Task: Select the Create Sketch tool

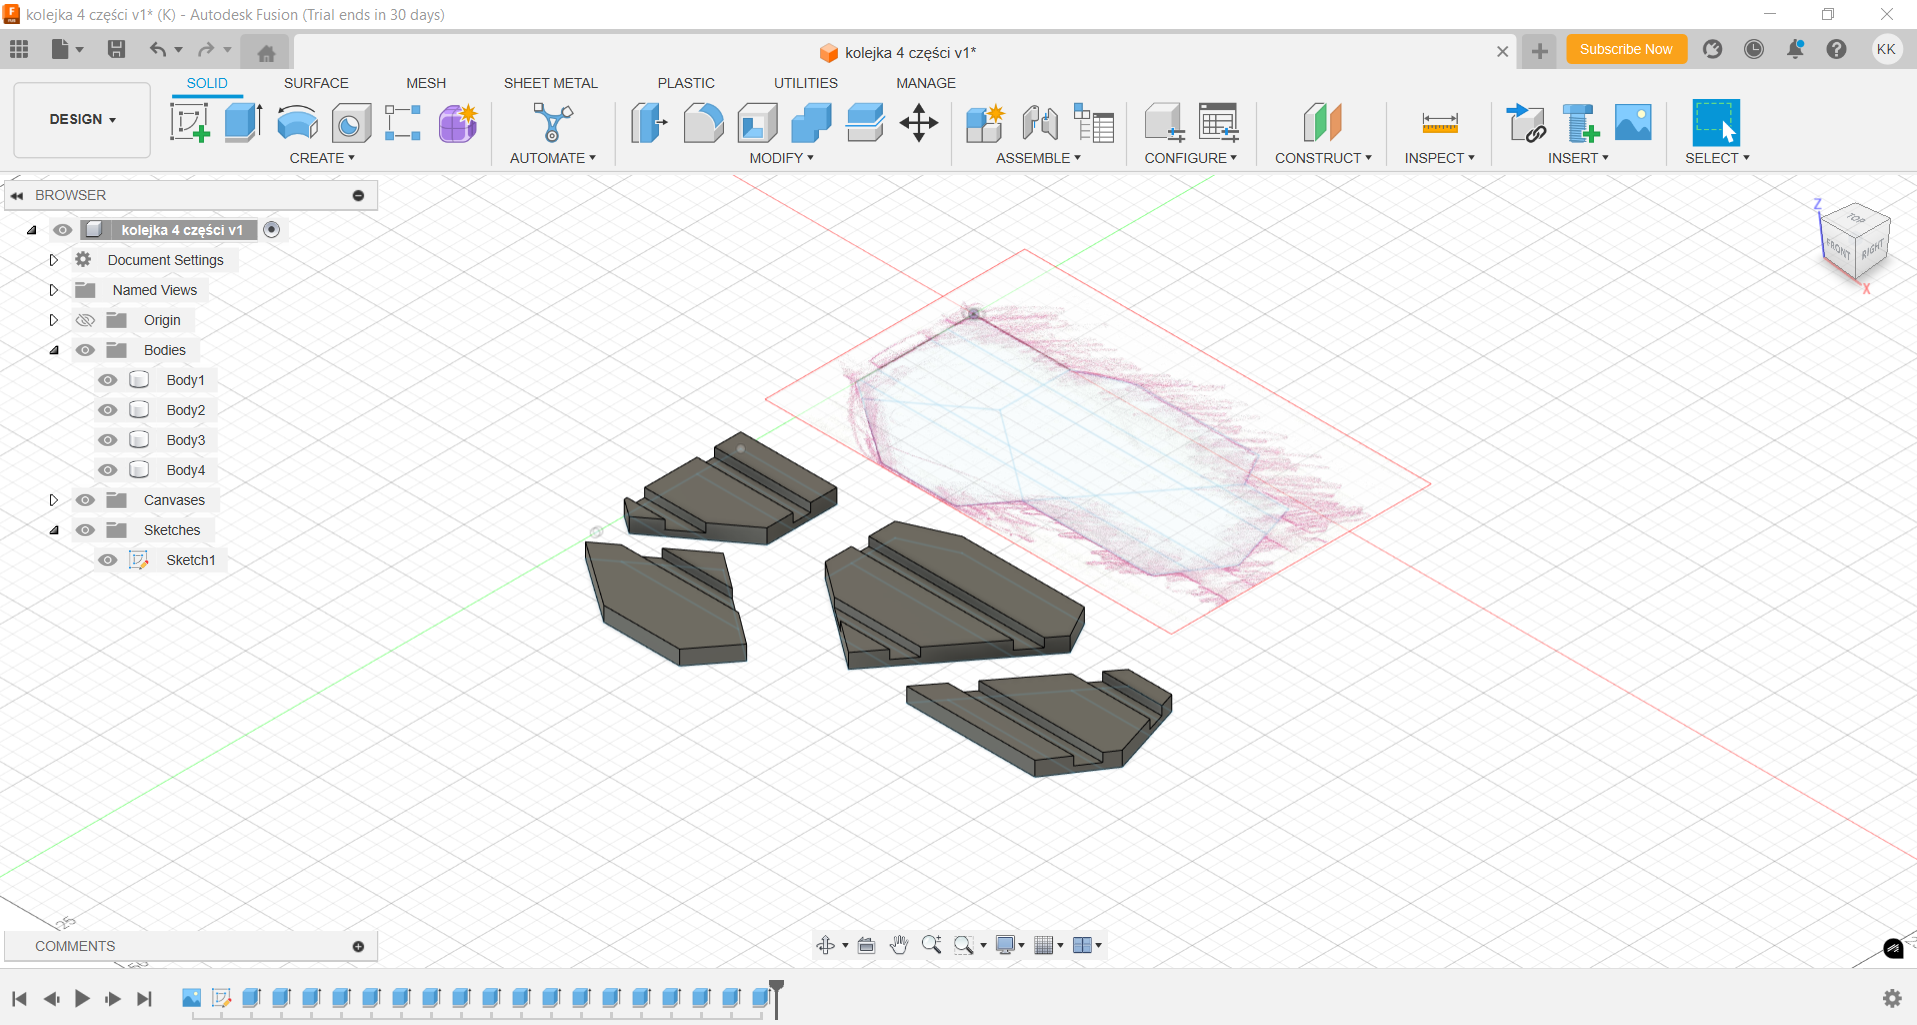Action: (x=190, y=123)
